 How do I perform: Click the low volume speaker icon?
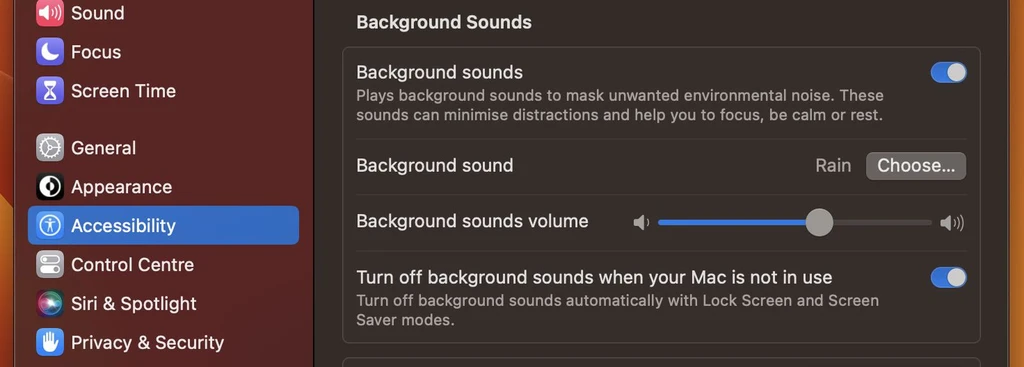coord(641,223)
